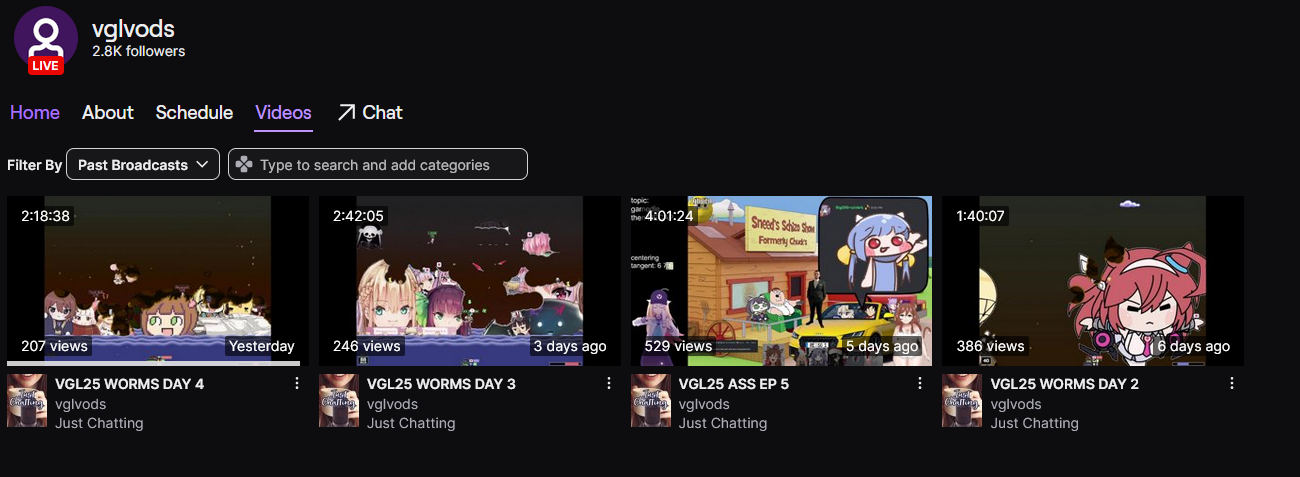Click the vglvods channel avatar with LIVE badge
The image size is (1300, 477).
[46, 40]
